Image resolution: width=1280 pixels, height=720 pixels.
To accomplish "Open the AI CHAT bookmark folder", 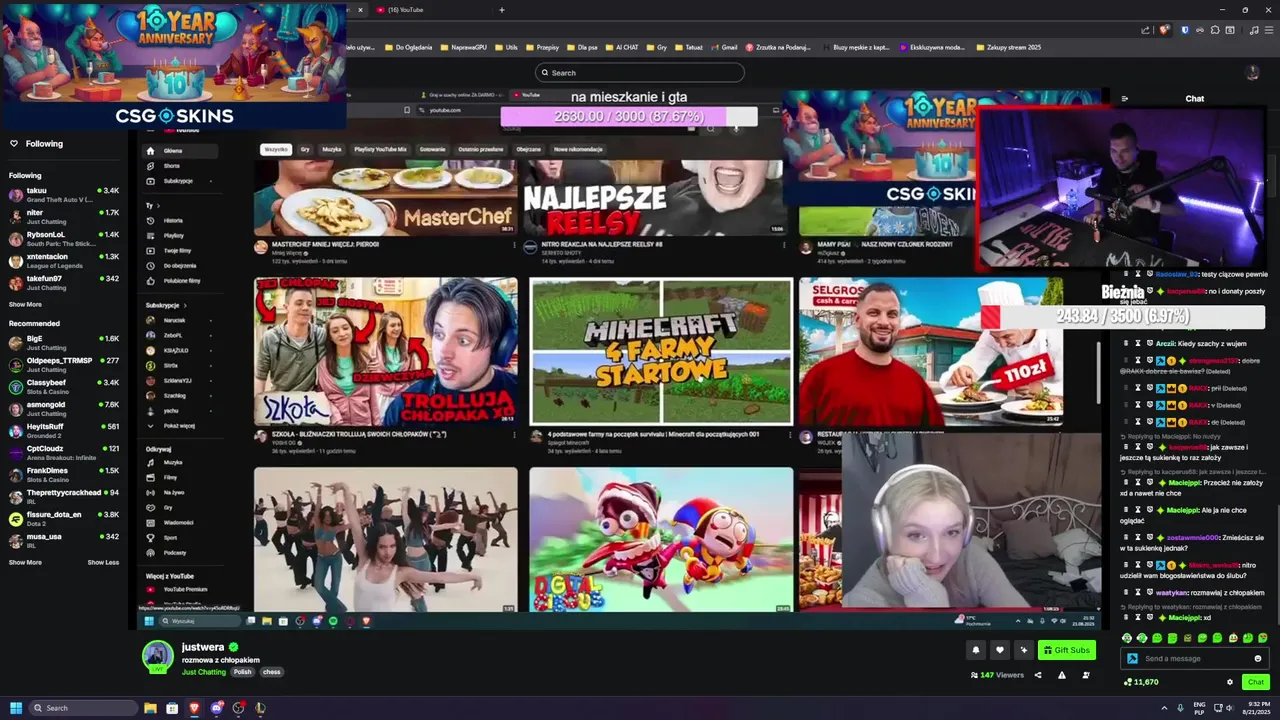I will [622, 47].
